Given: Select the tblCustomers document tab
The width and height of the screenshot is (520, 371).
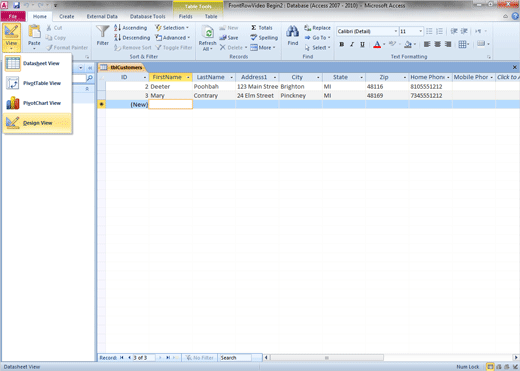Looking at the screenshot, I should [122, 68].
